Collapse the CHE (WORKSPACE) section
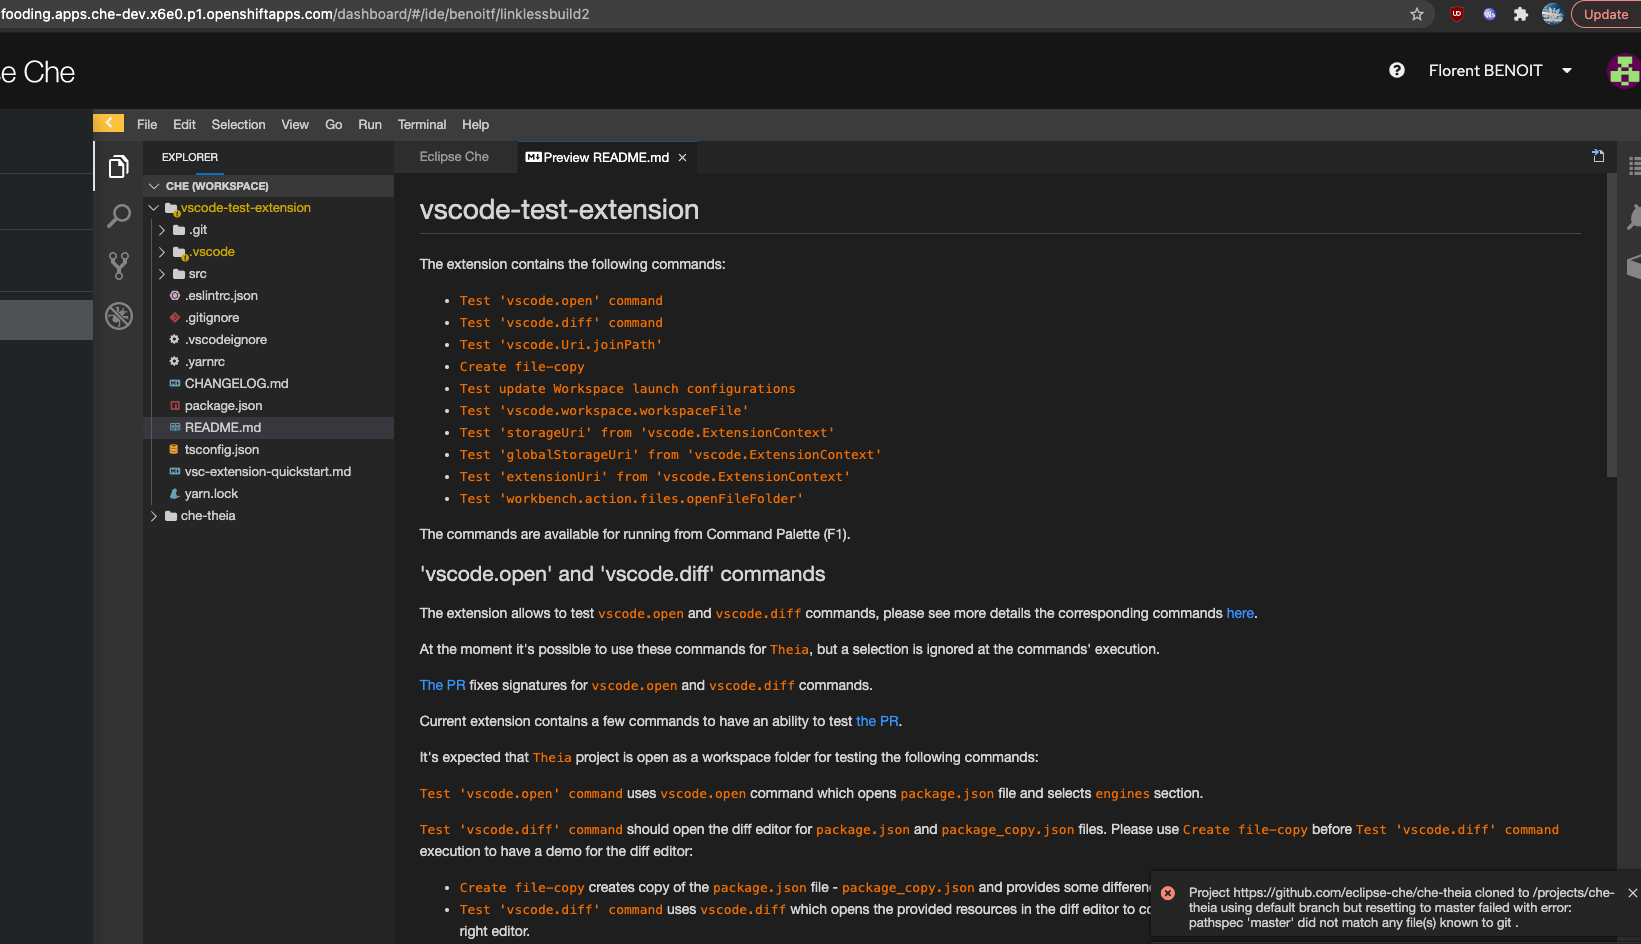Viewport: 1641px width, 944px height. (x=154, y=186)
